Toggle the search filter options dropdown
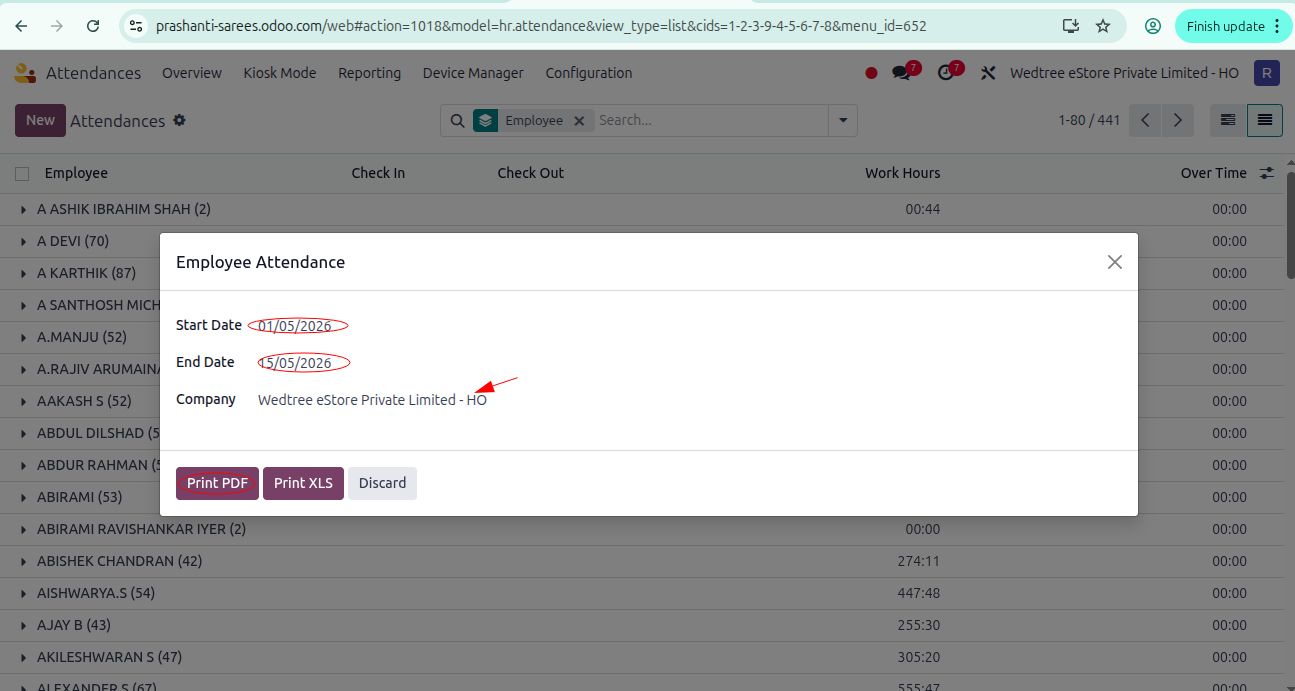The image size is (1295, 691). 843,120
